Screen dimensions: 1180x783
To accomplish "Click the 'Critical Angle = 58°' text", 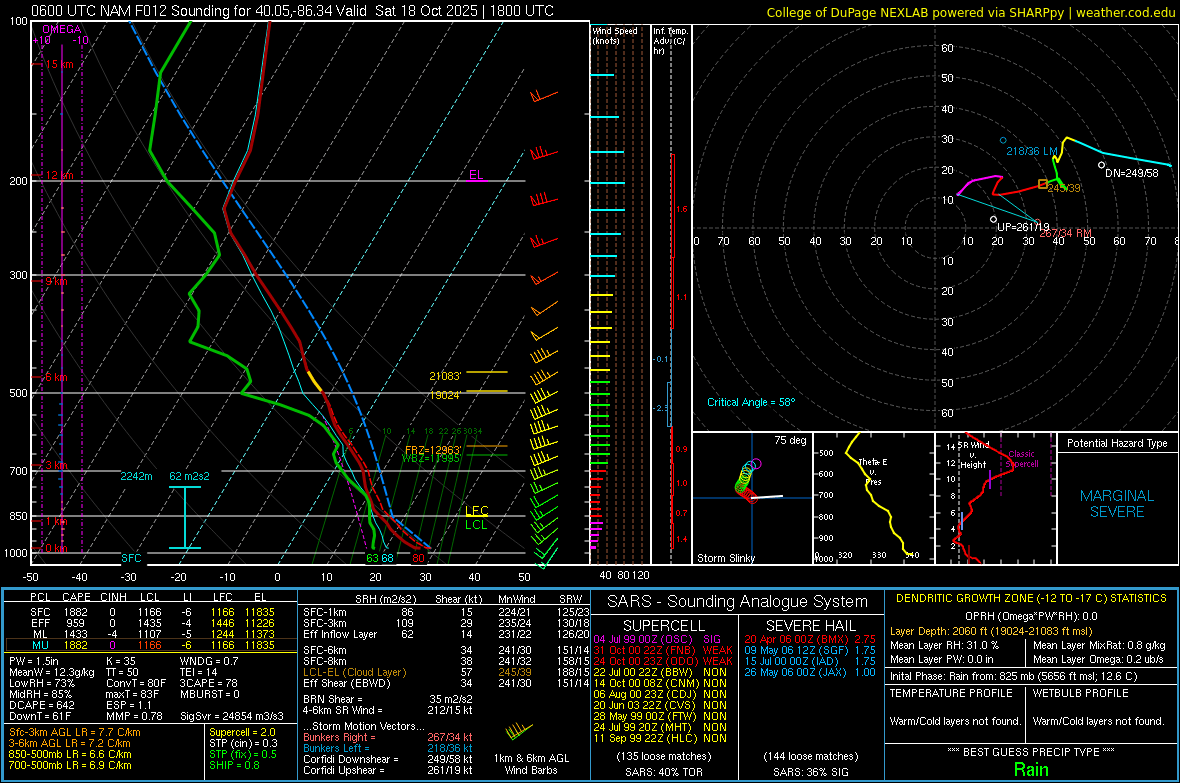I will (751, 402).
